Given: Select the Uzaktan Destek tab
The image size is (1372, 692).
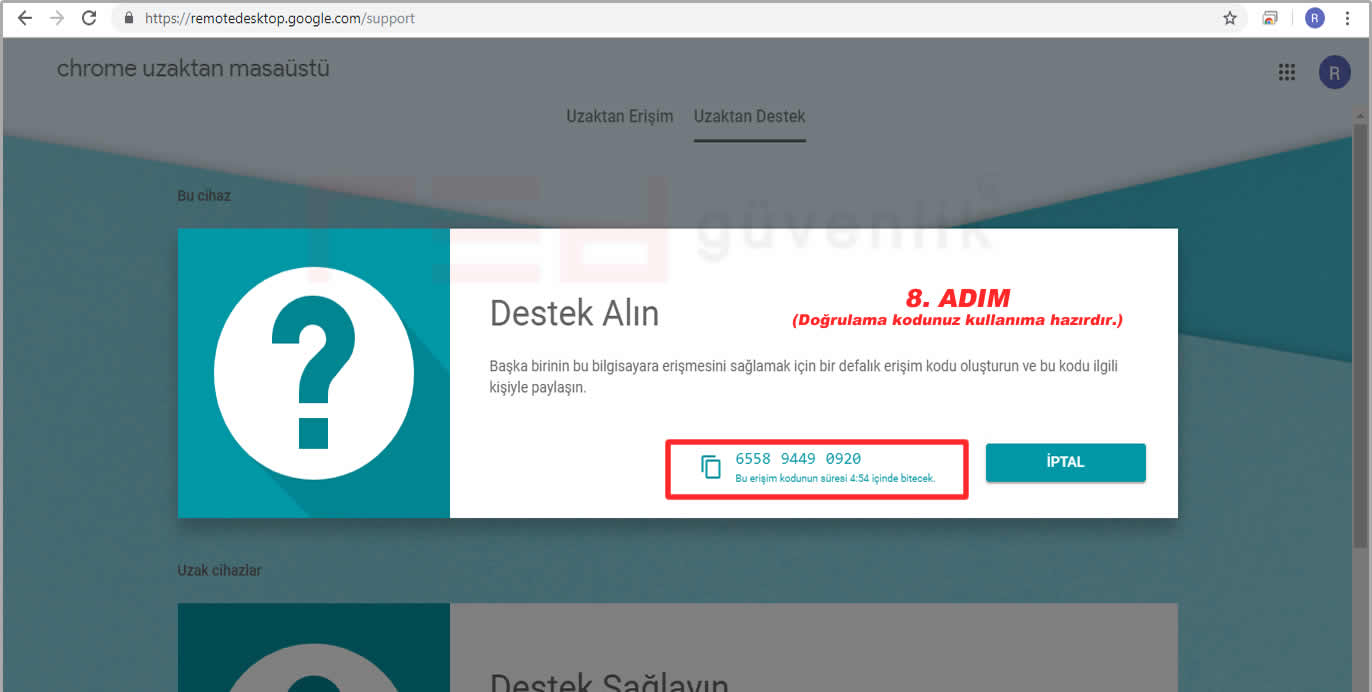Looking at the screenshot, I should pos(750,116).
